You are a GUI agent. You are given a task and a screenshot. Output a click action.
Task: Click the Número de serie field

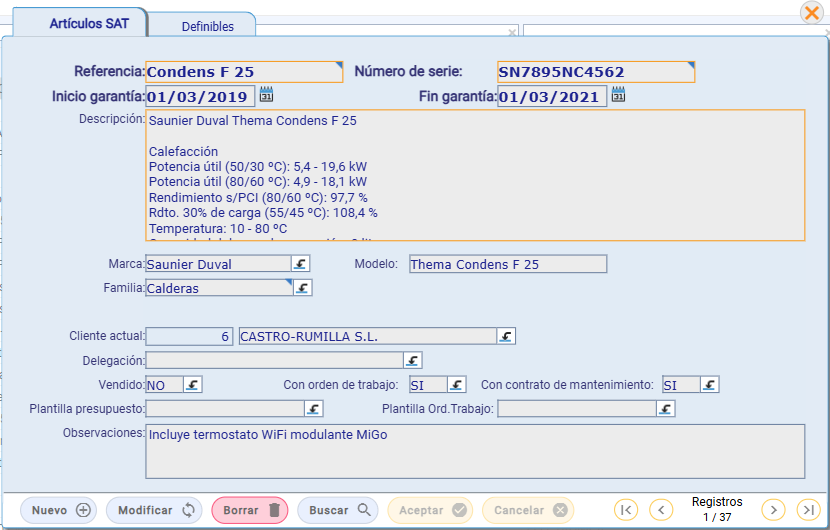click(x=596, y=72)
